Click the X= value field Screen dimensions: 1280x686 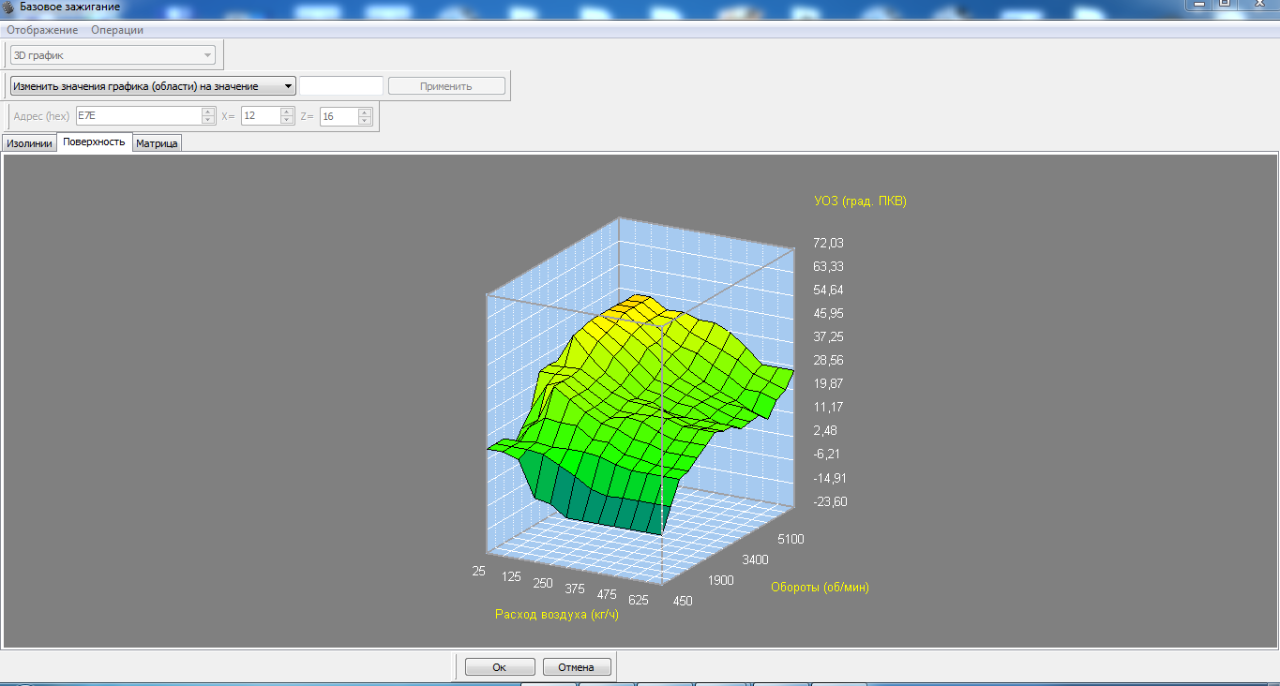coord(260,116)
